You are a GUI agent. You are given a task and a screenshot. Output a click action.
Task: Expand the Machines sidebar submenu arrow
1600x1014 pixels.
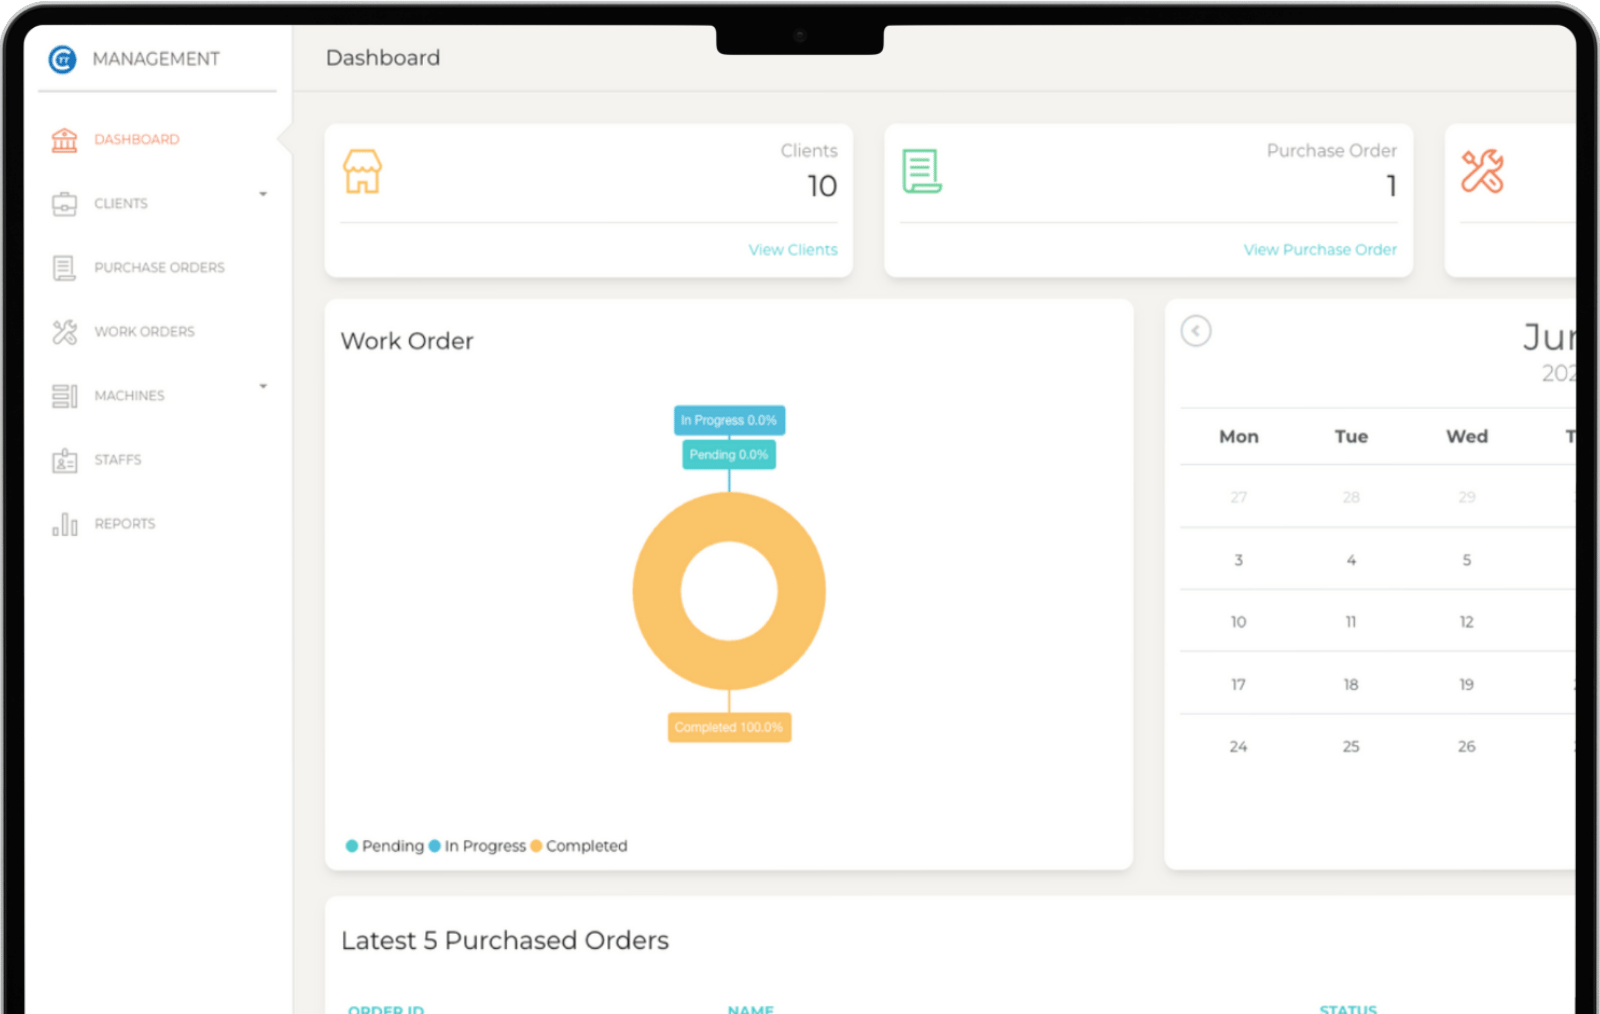263,386
